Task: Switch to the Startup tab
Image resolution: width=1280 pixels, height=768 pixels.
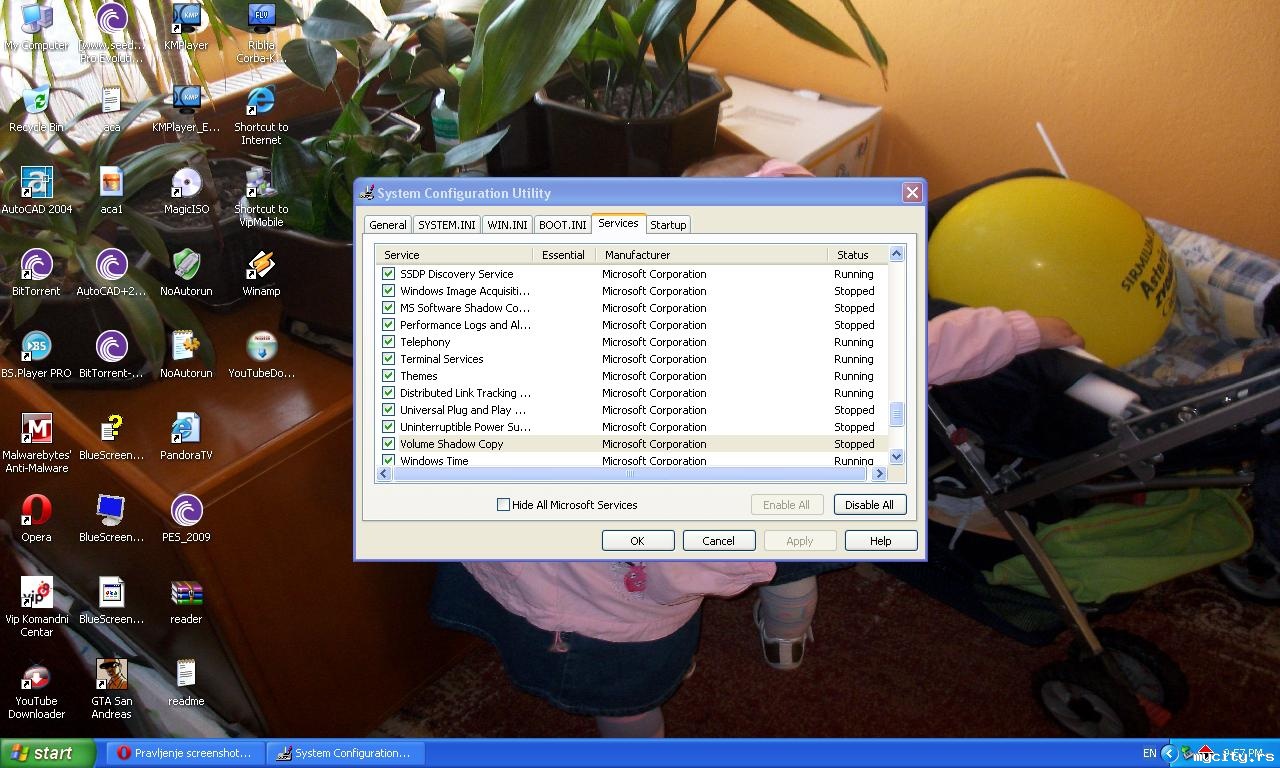Action: pos(668,225)
